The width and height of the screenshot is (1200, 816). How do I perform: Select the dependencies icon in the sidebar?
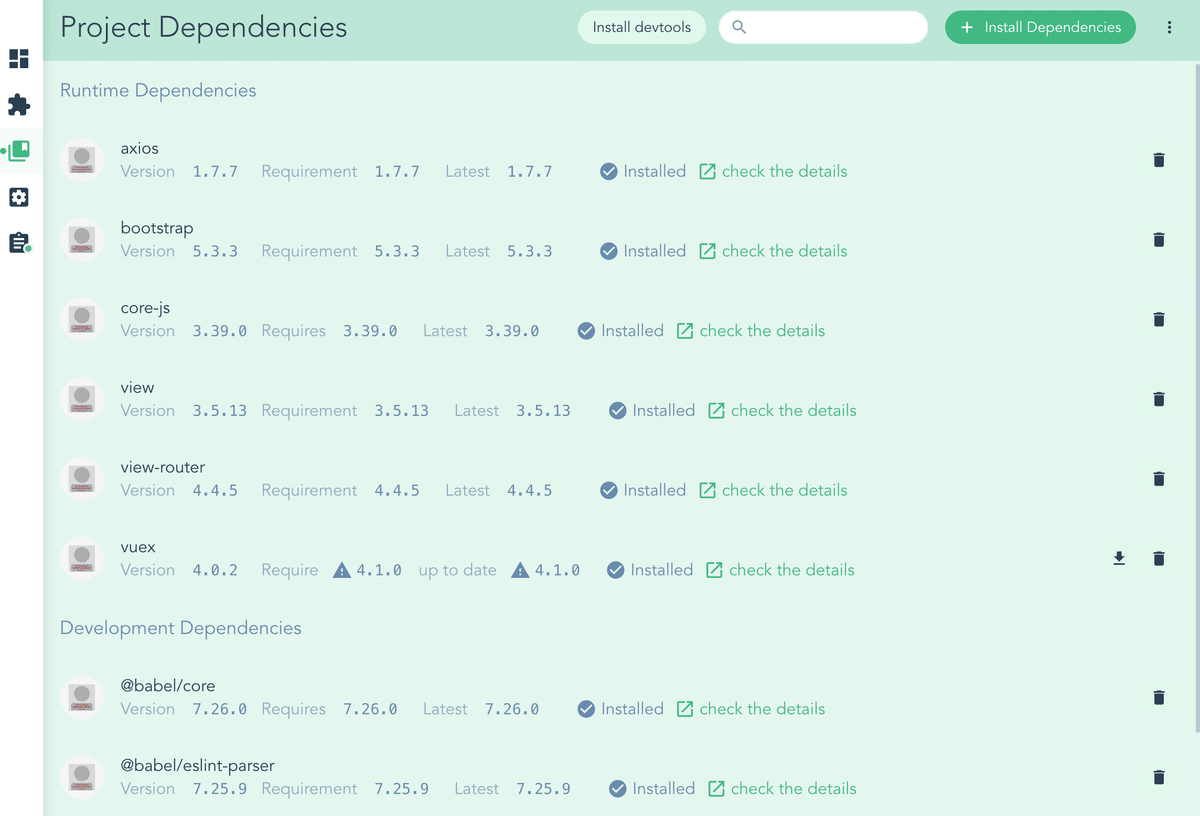[19, 151]
